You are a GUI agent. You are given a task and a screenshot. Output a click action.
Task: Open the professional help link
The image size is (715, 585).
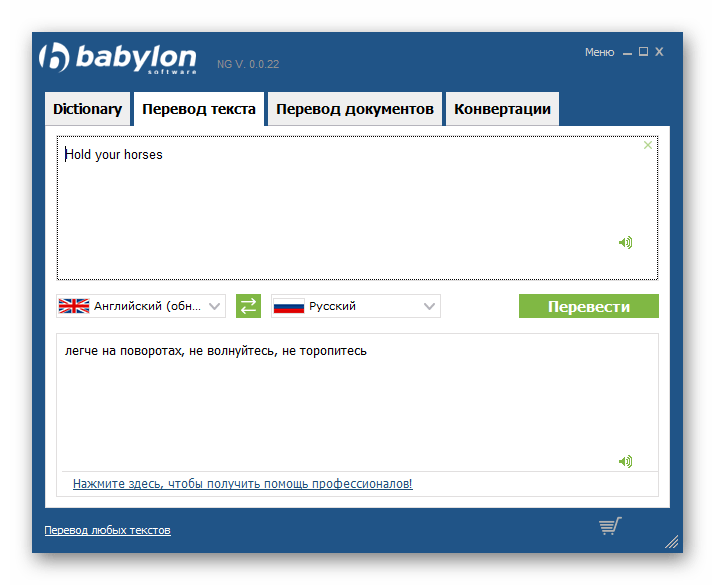(243, 484)
